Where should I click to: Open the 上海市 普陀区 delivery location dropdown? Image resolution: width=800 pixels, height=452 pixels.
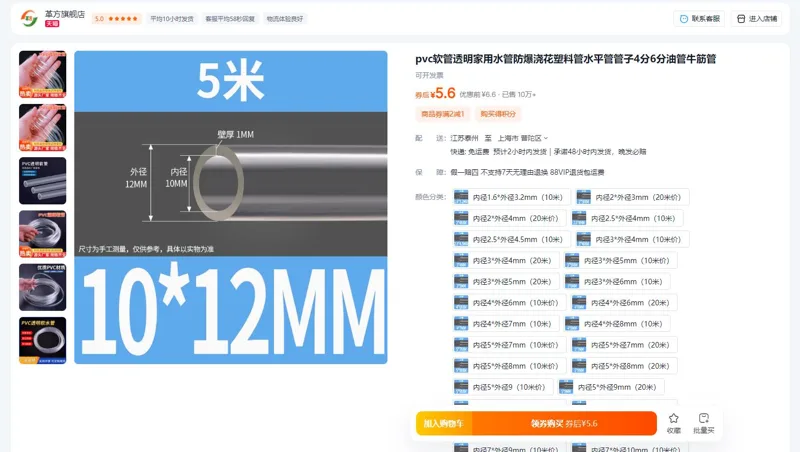click(x=522, y=138)
